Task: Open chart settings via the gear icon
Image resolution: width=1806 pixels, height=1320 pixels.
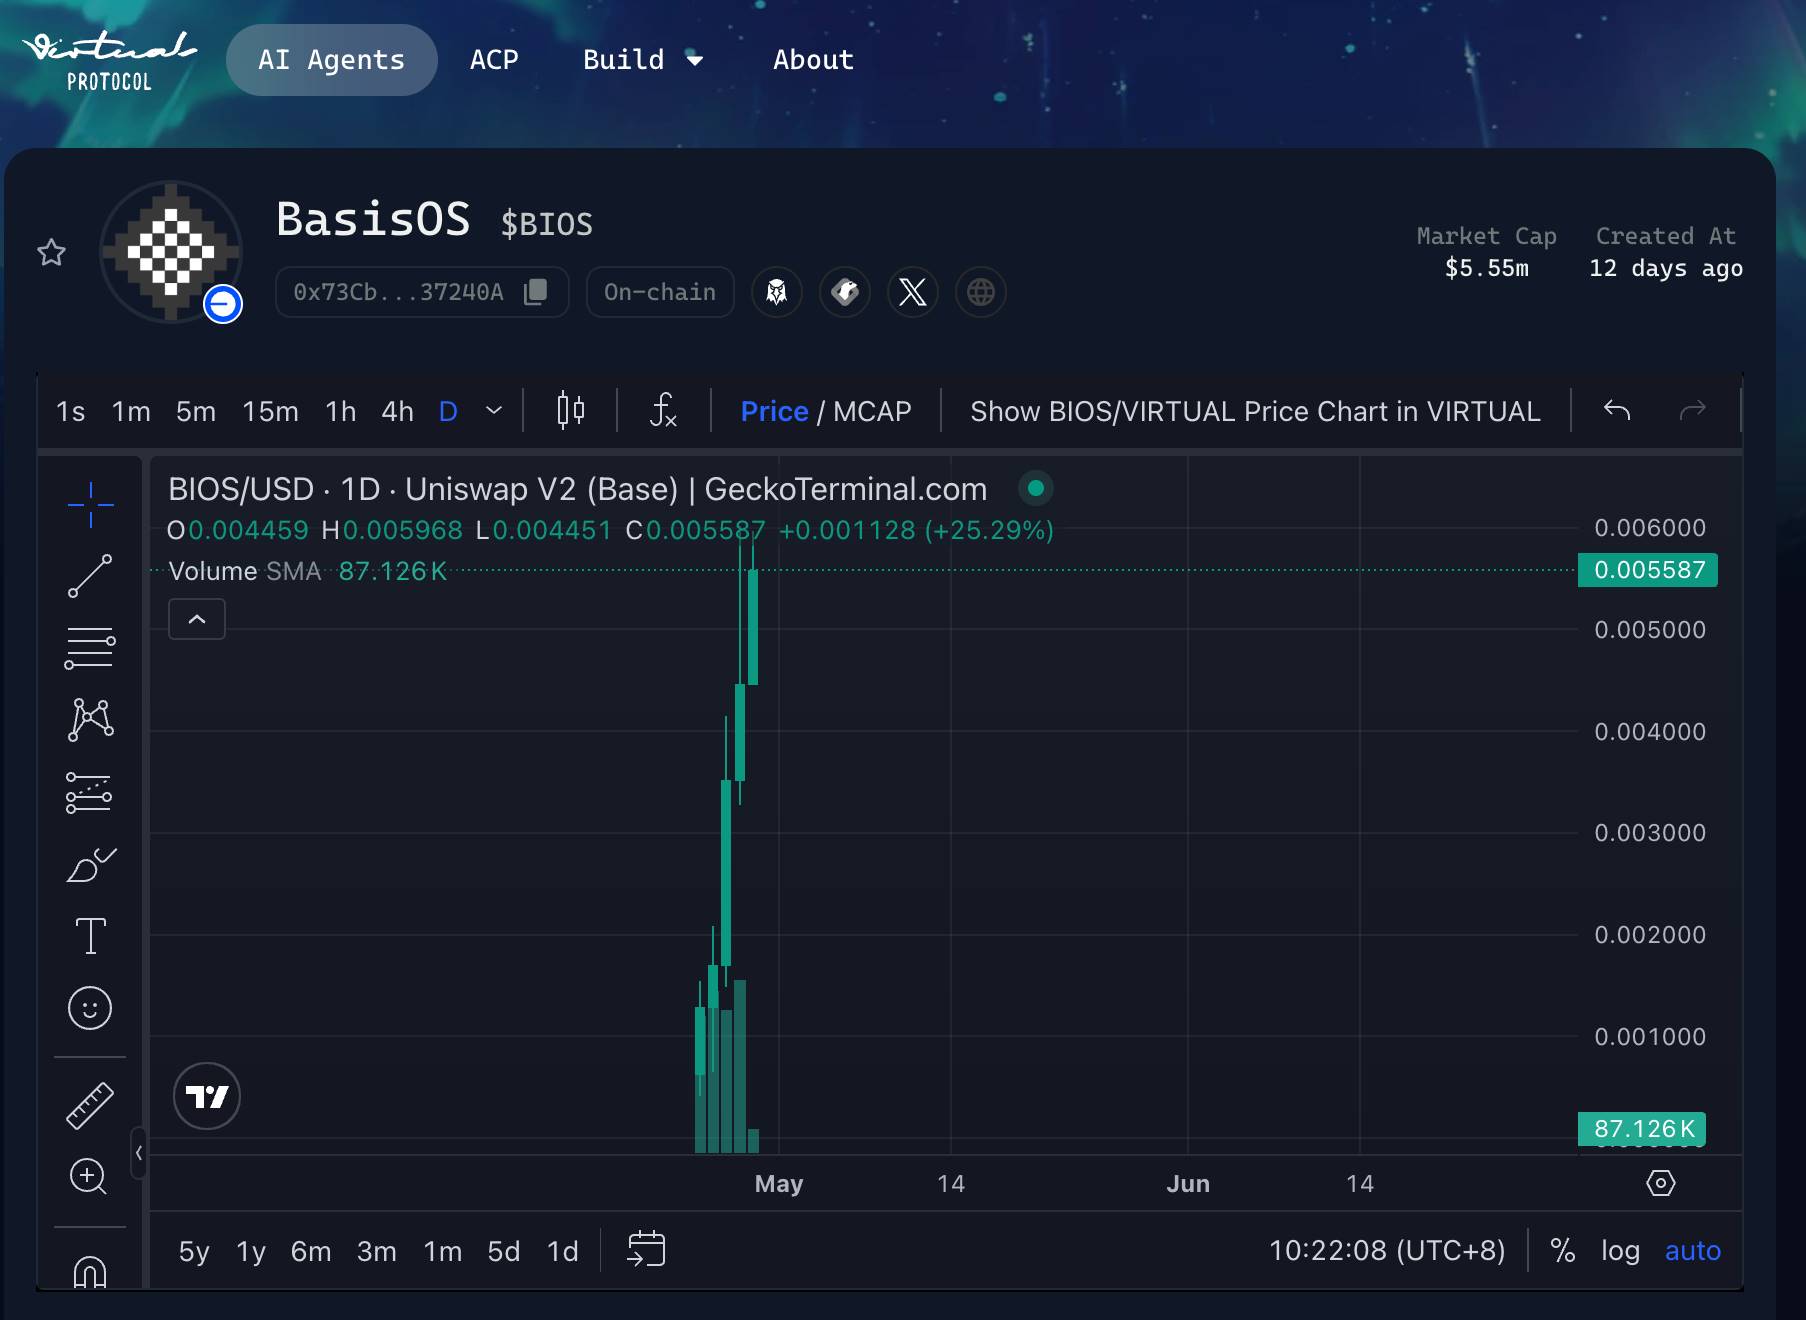Action: [x=1660, y=1183]
